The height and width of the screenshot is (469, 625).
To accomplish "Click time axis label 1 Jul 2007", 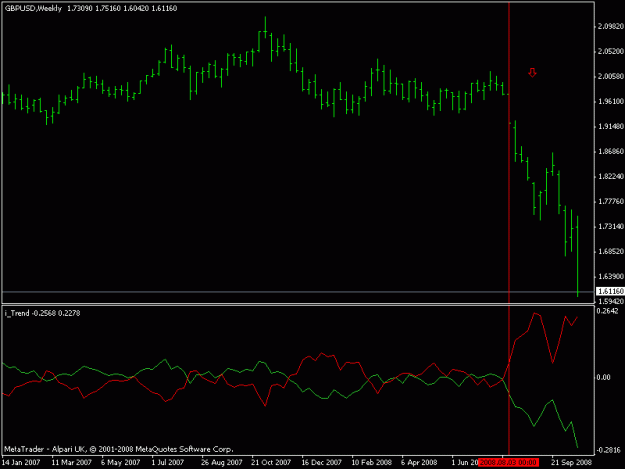I will (x=168, y=462).
